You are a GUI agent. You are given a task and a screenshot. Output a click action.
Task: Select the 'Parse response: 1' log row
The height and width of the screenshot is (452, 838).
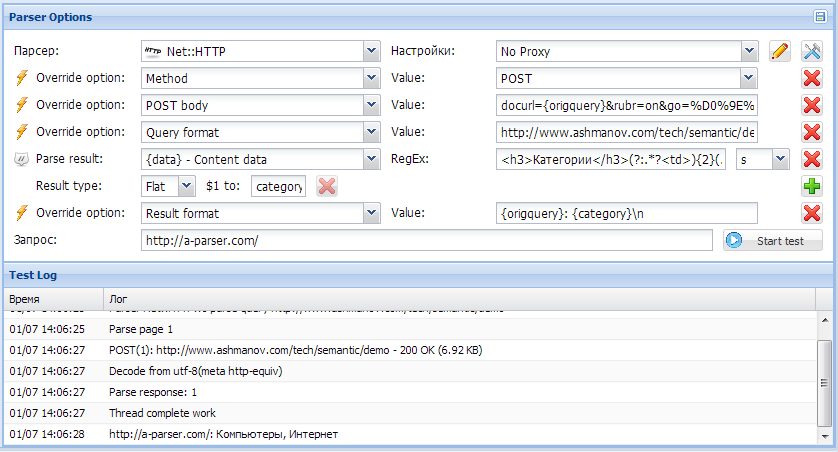point(410,392)
